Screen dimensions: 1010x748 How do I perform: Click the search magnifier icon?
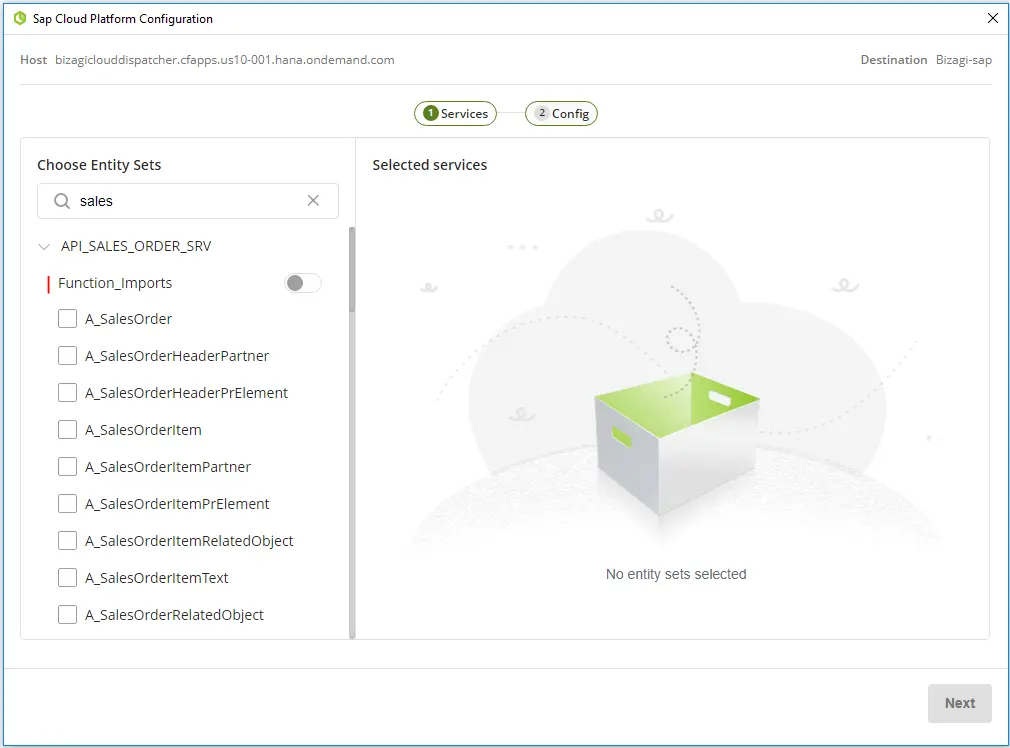coord(62,201)
